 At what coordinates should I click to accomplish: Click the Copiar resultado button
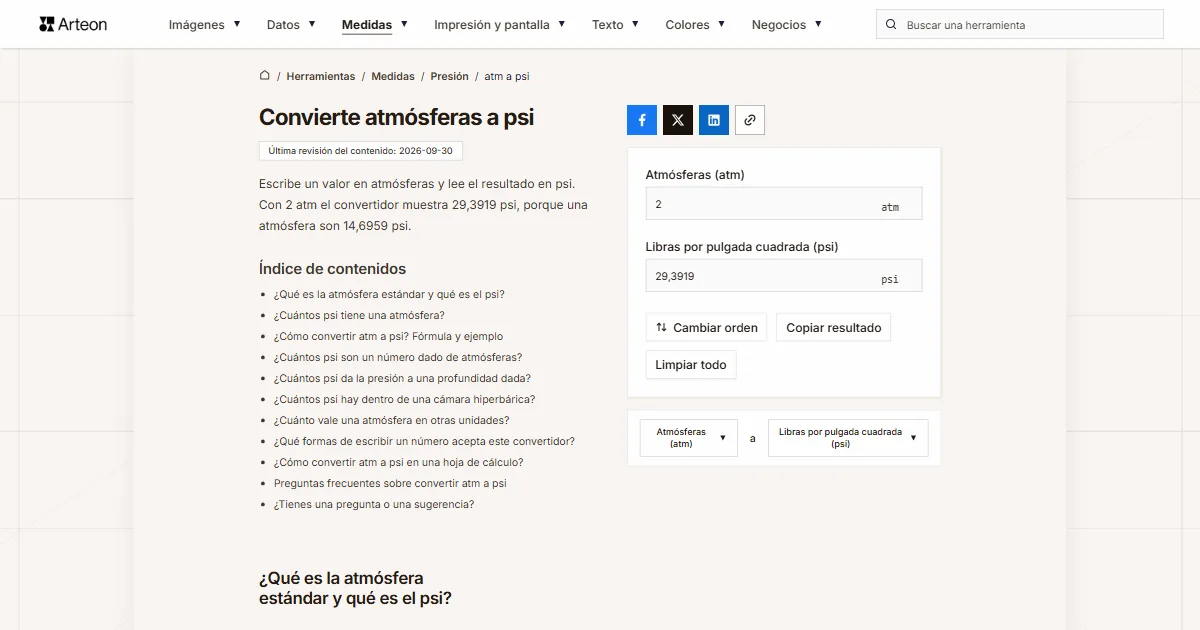point(834,328)
